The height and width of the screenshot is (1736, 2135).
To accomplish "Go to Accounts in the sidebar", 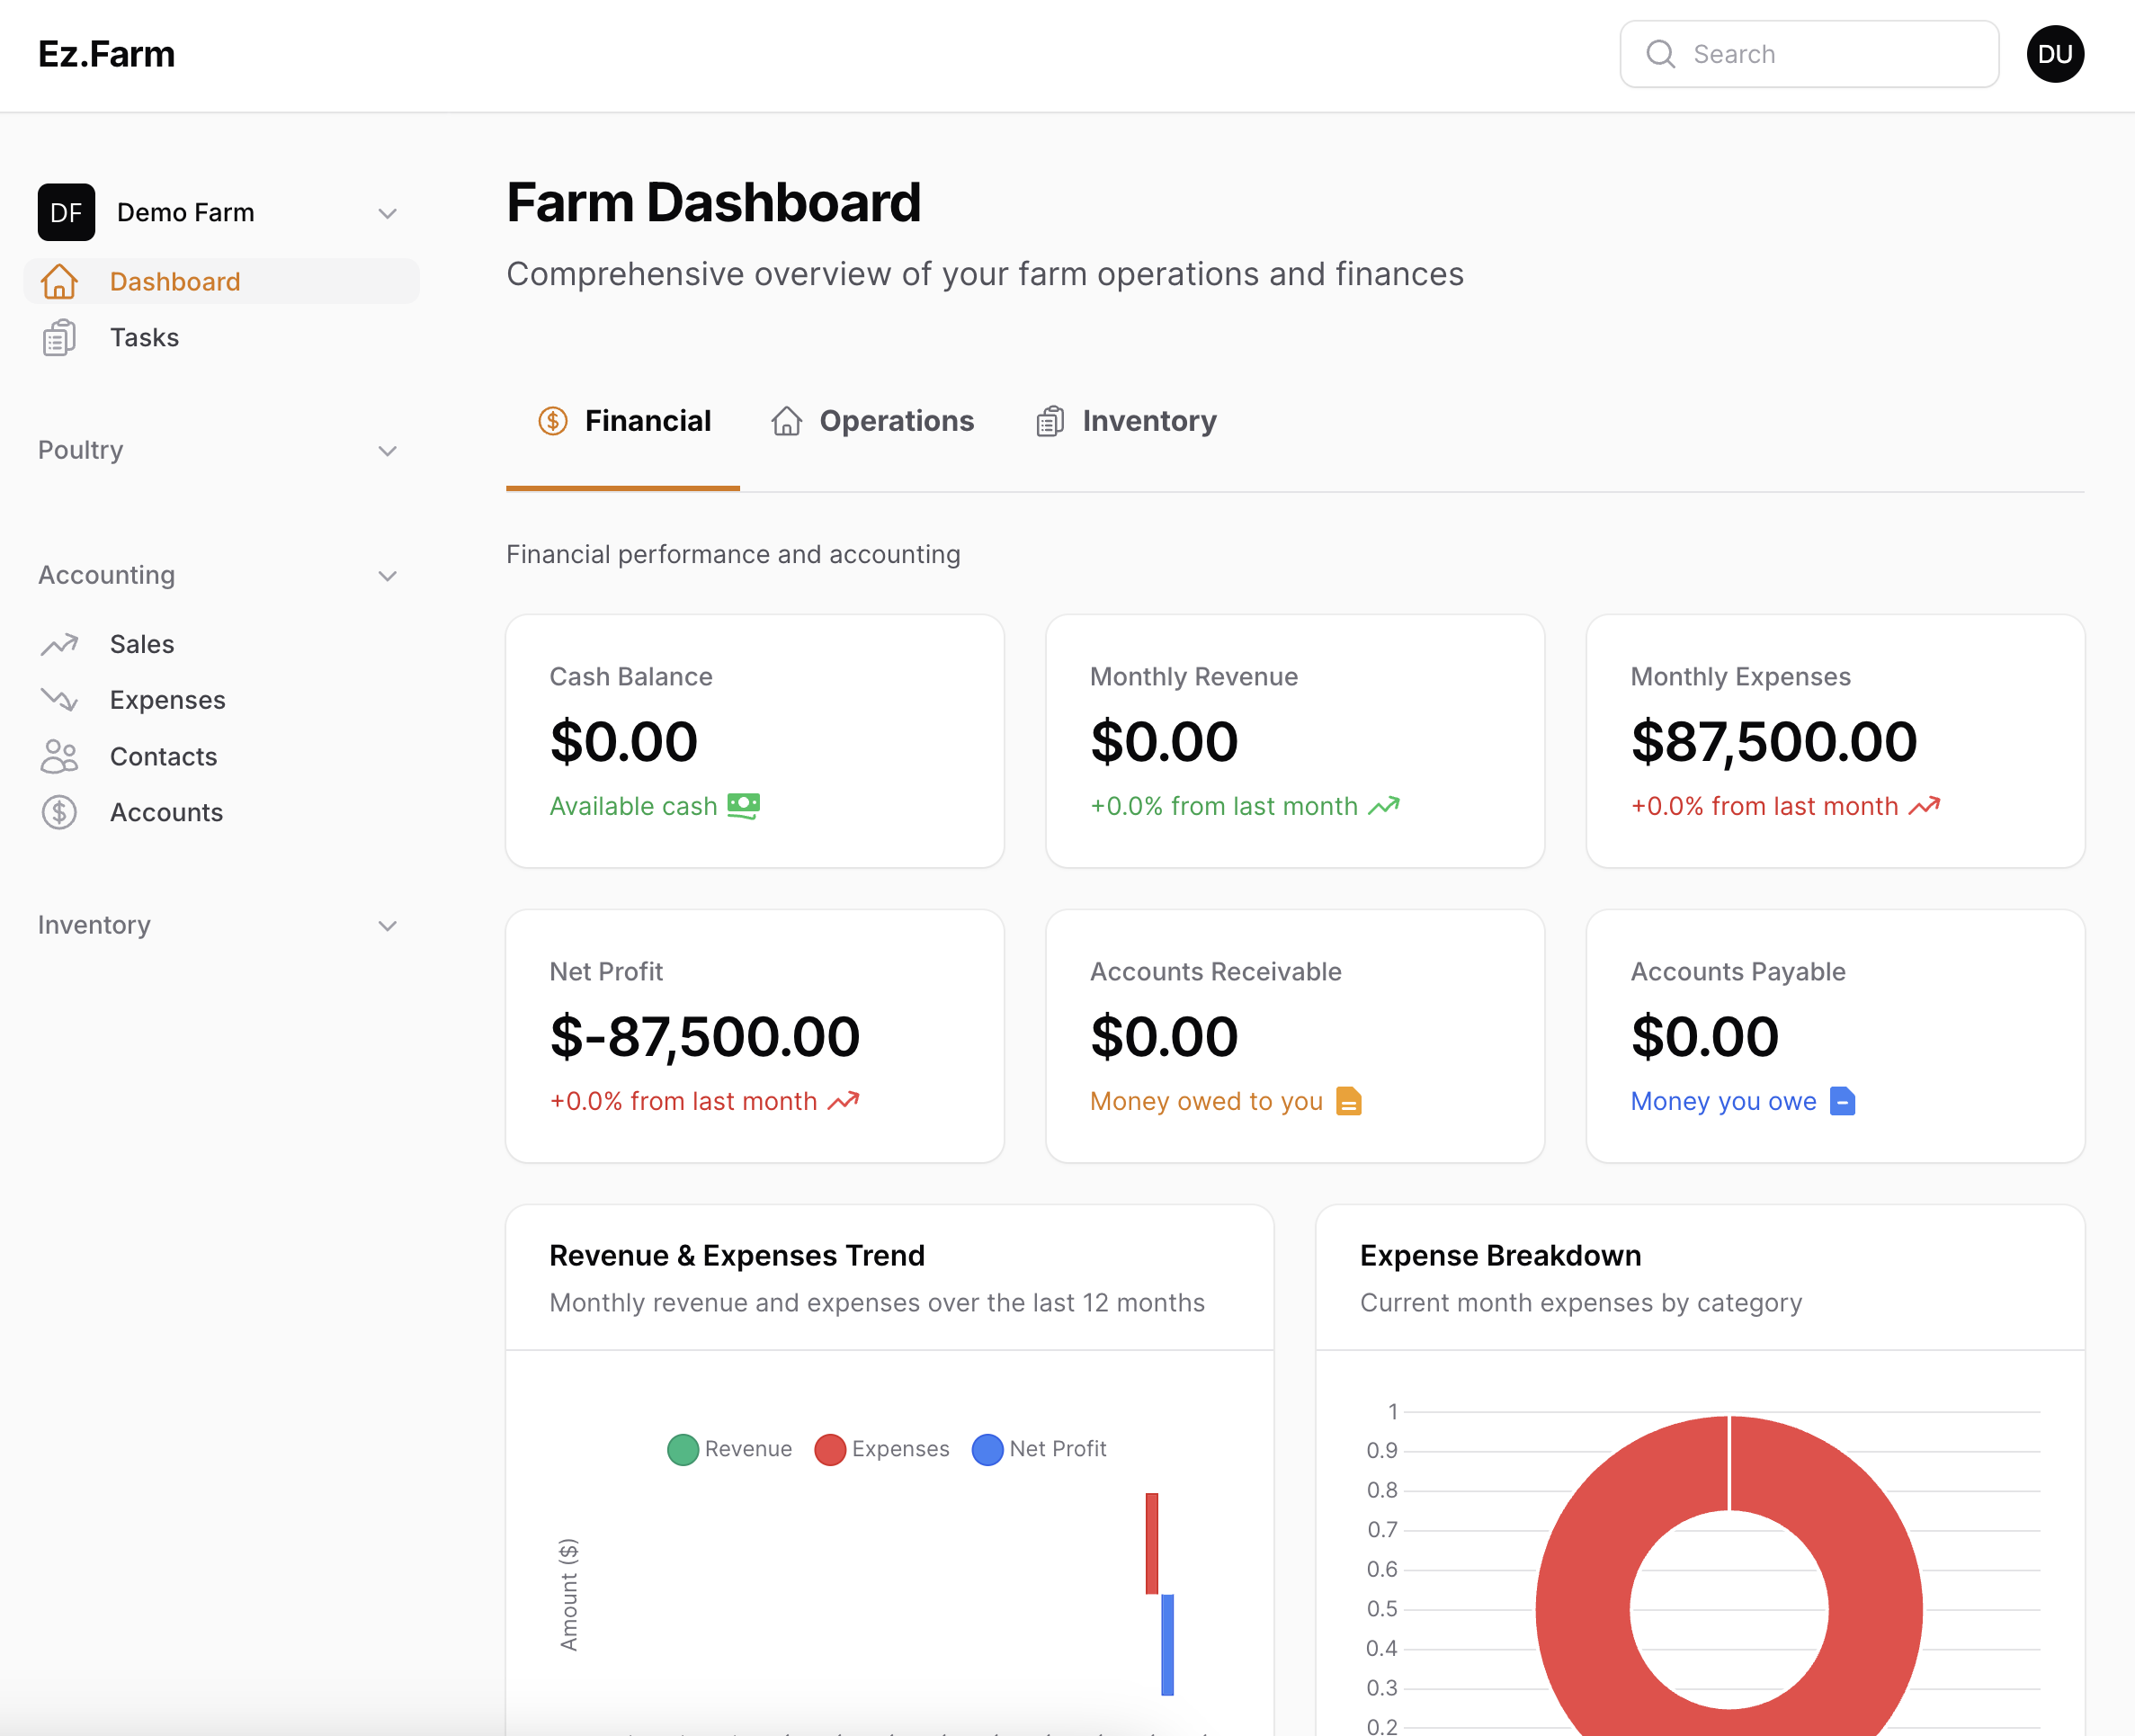I will tap(221, 813).
